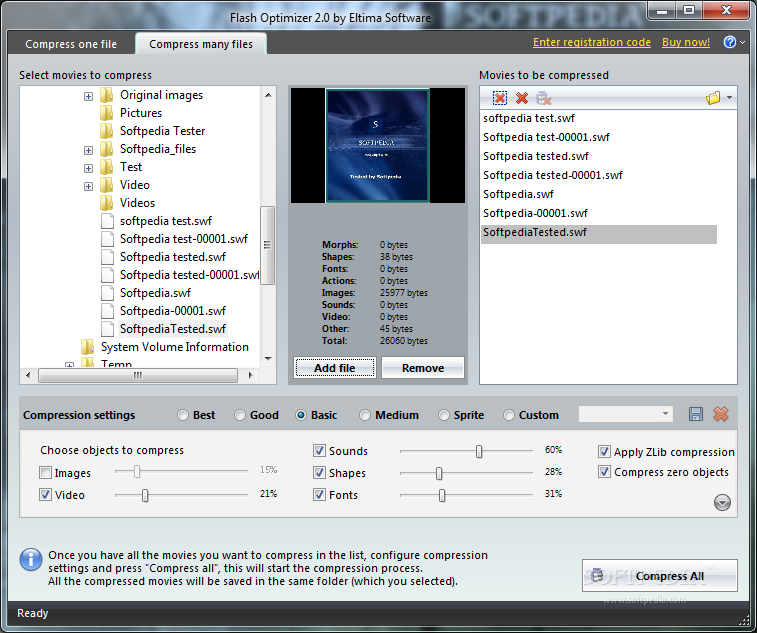Open the help menu dropdown arrow
This screenshot has width=757, height=633.
(x=743, y=42)
